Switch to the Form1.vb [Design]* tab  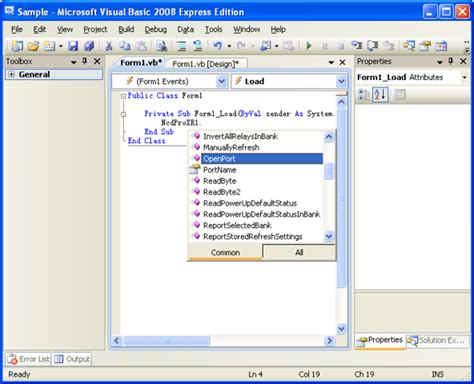(206, 64)
